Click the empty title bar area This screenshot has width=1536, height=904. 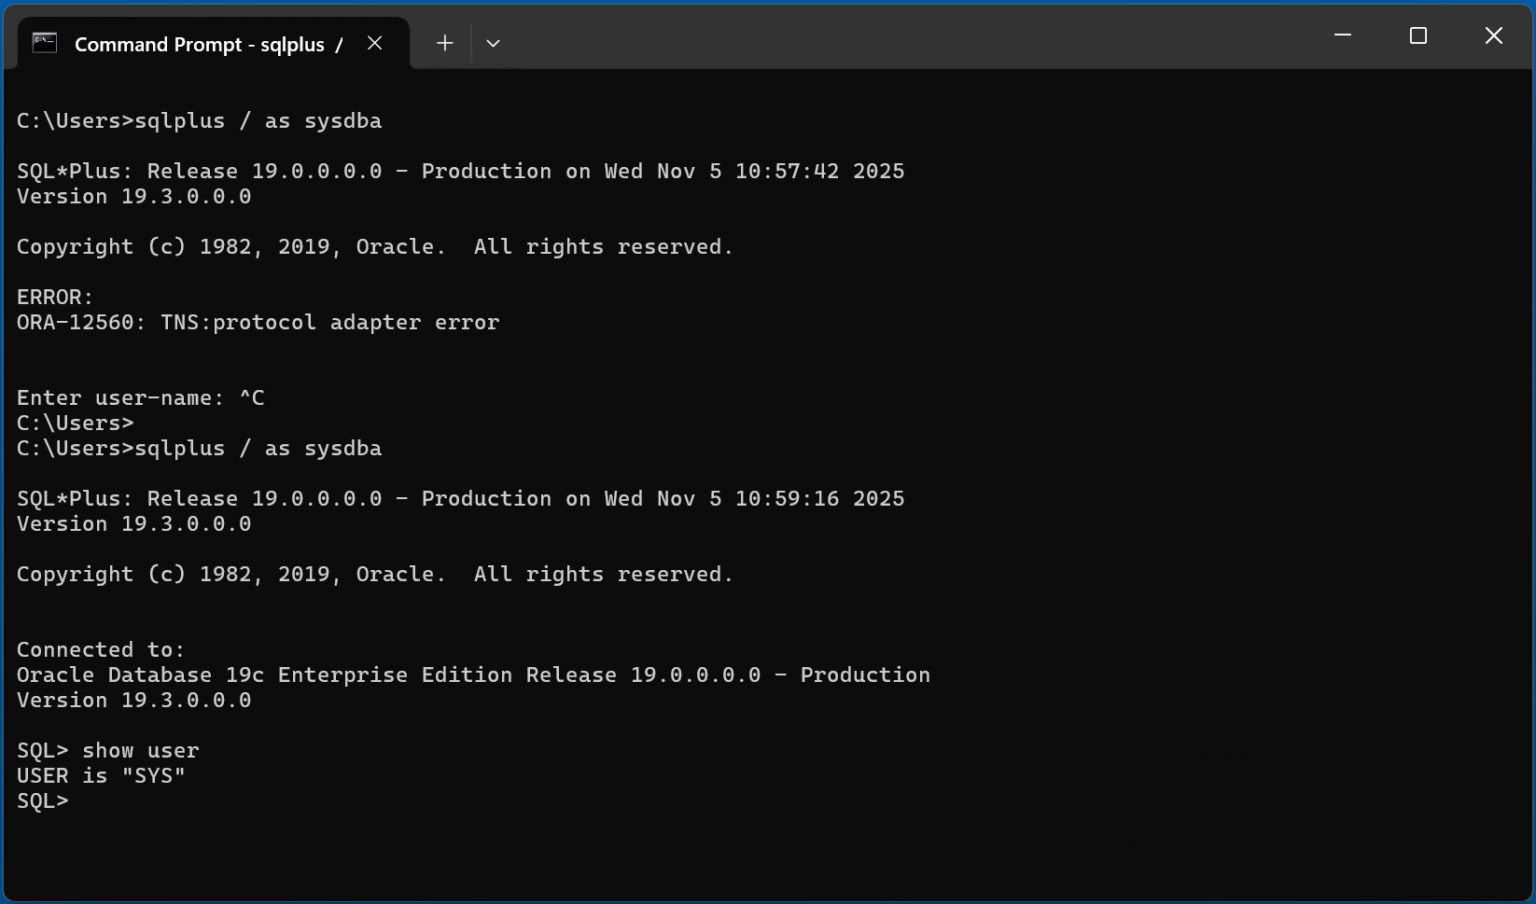[x=900, y=40]
